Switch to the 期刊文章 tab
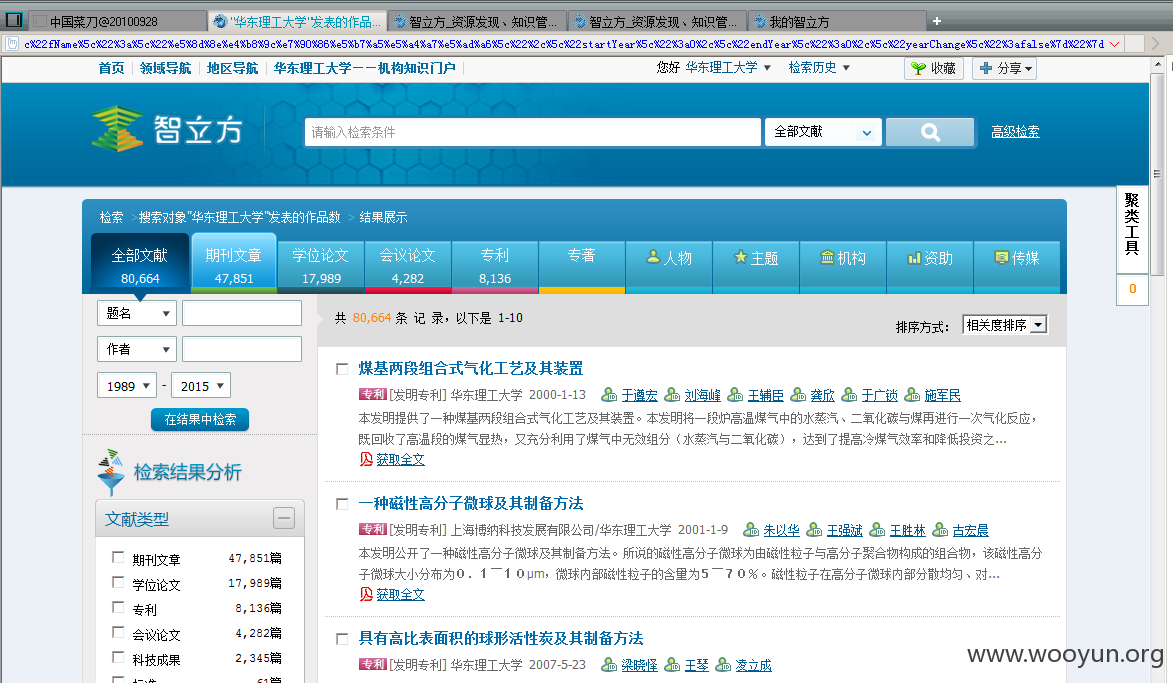Image resolution: width=1173 pixels, height=683 pixels. coord(233,264)
